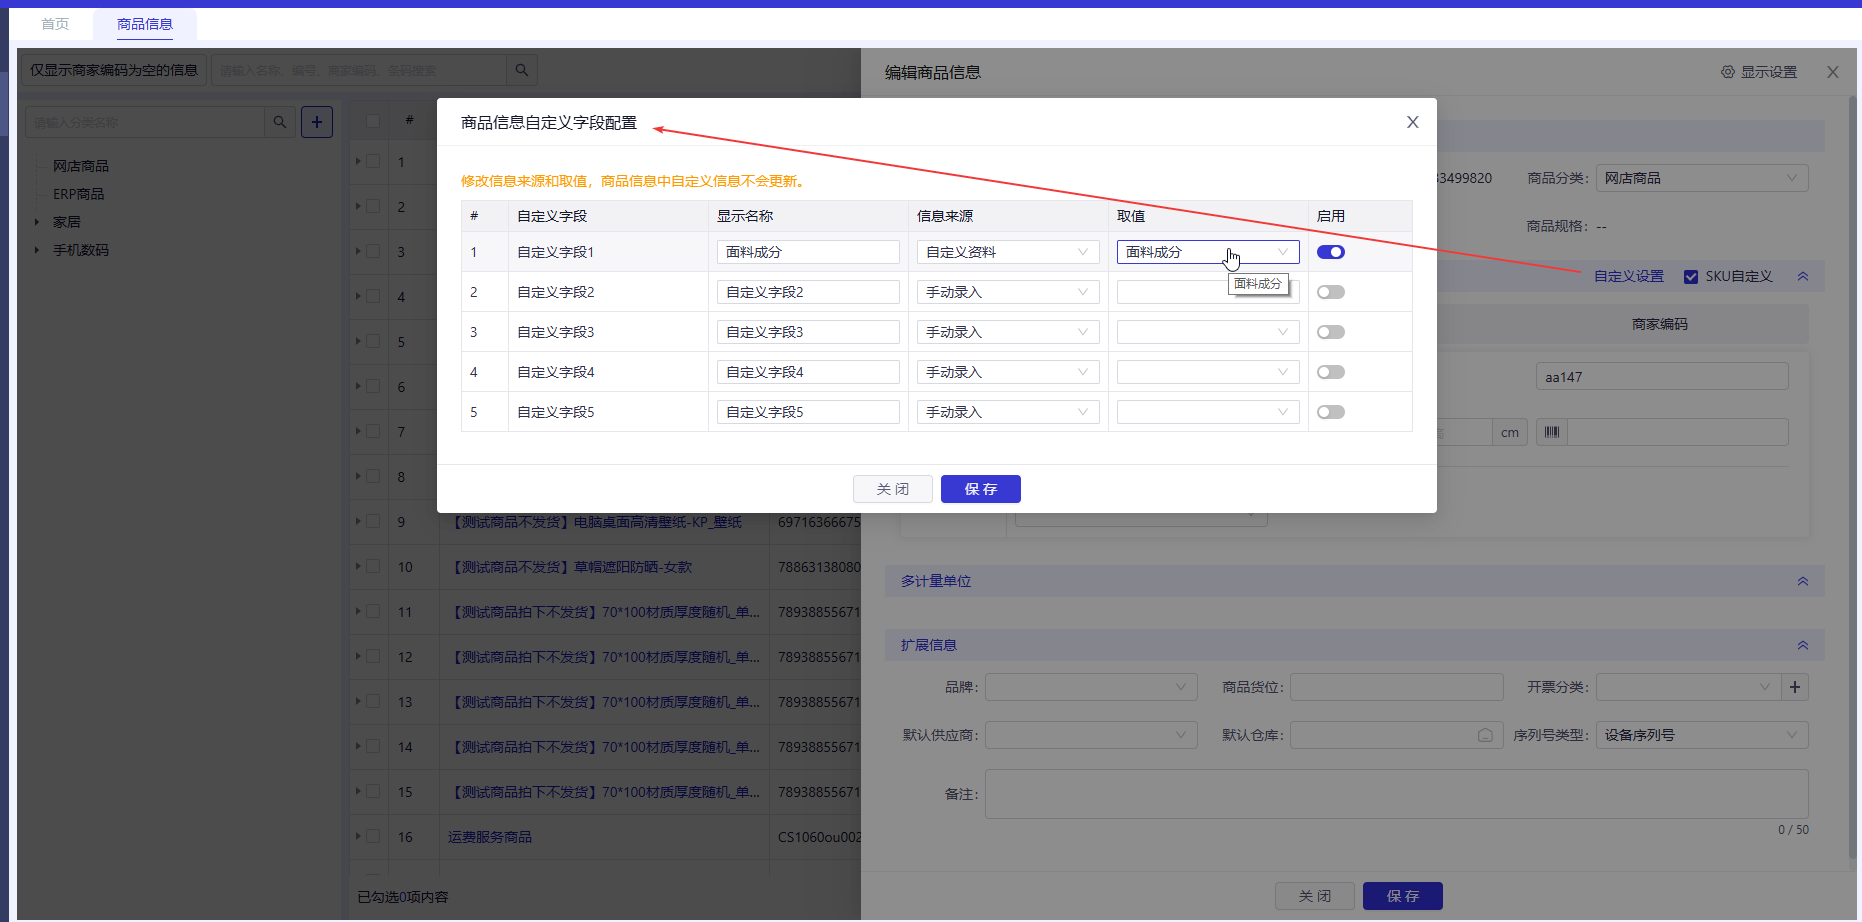Click the 备注 text area
Viewport: 1862px width, 922px height.
[1397, 794]
